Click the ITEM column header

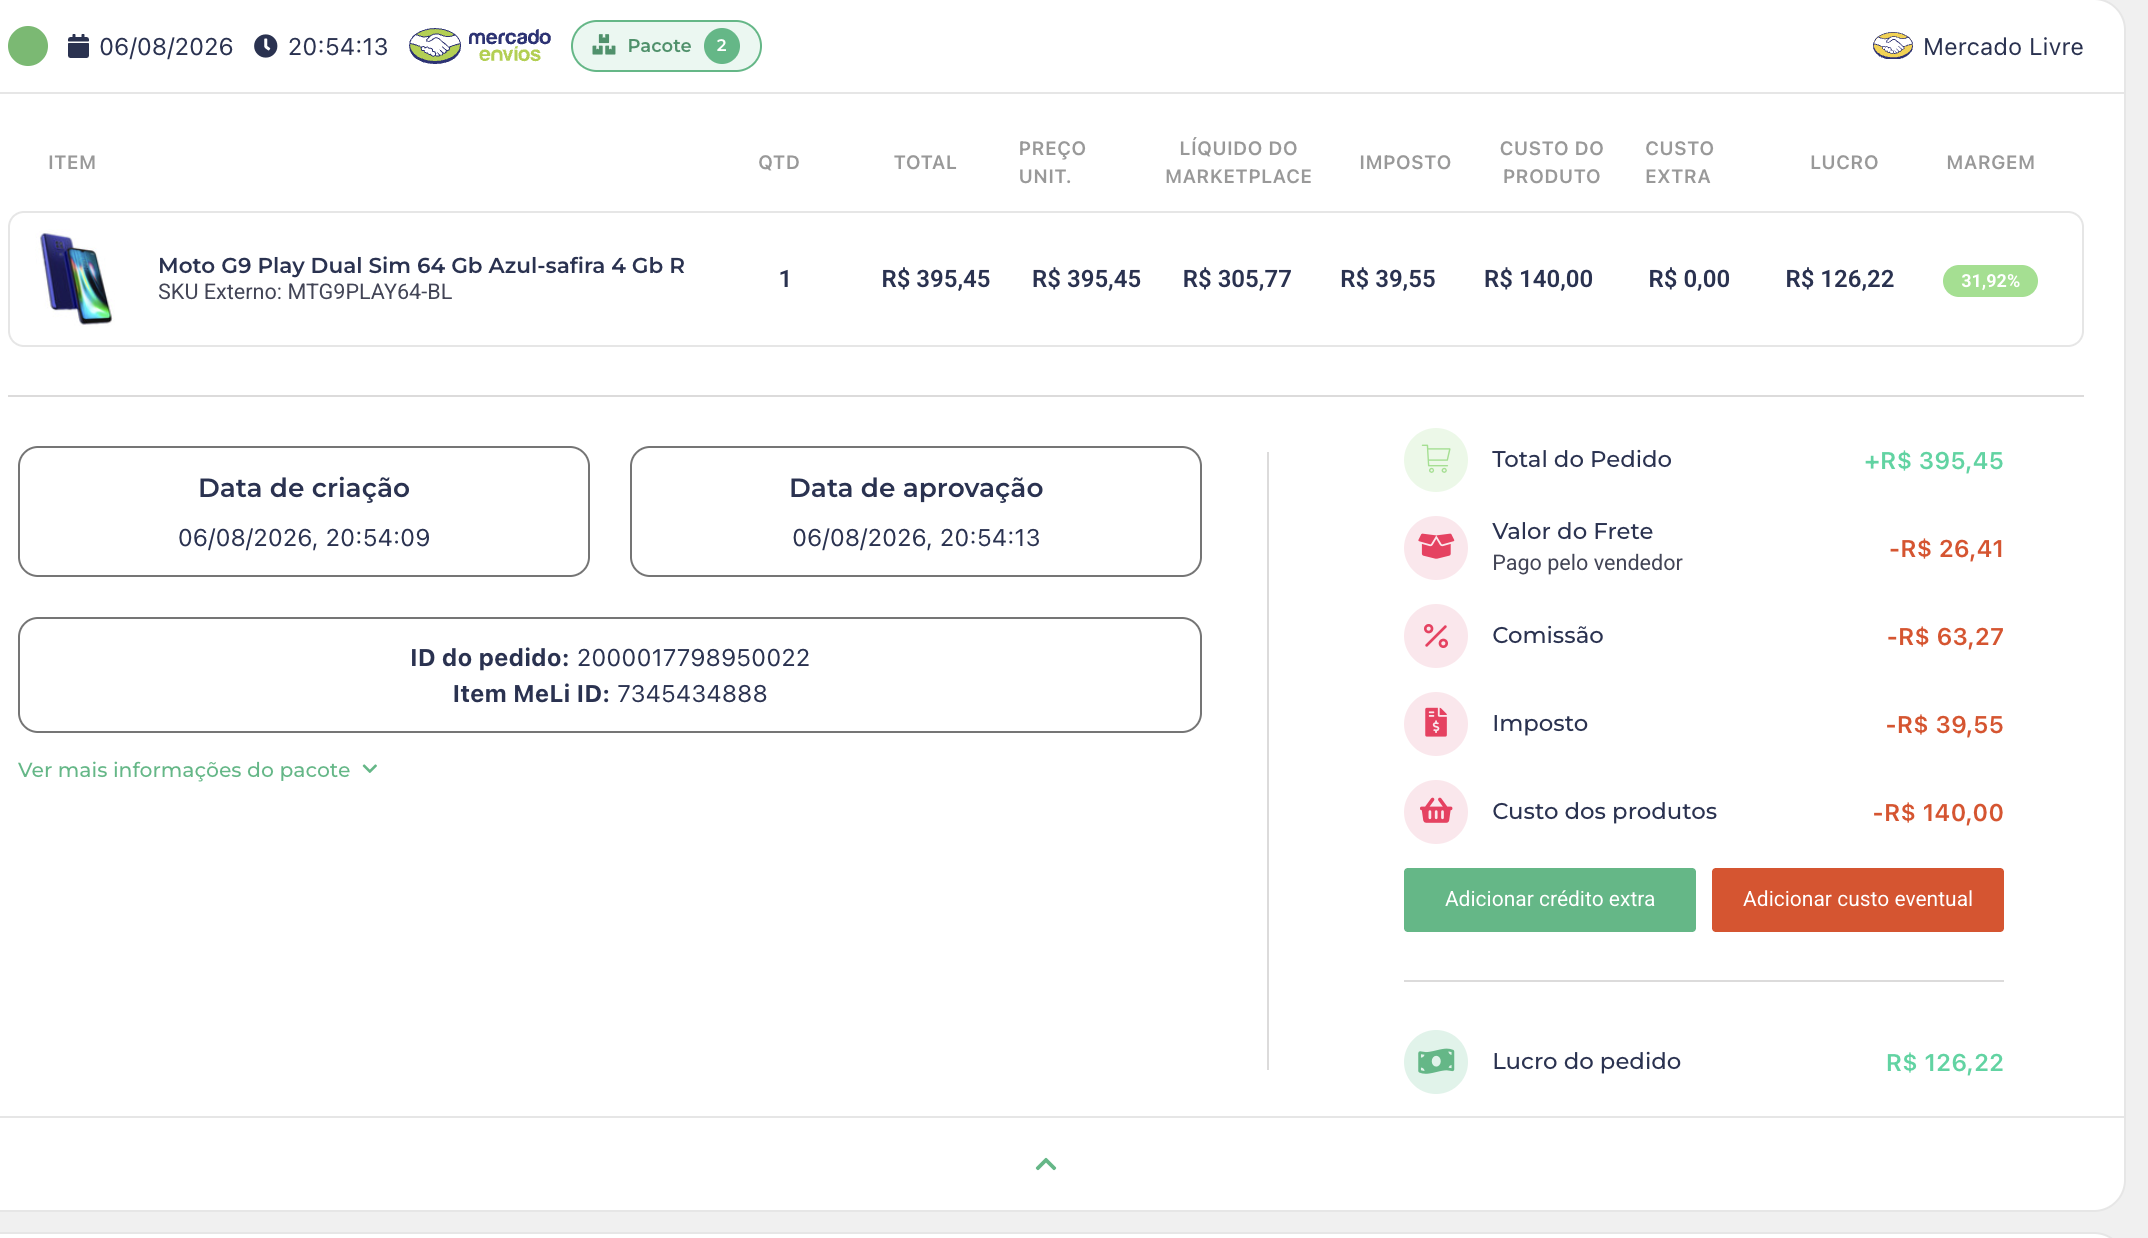point(72,163)
